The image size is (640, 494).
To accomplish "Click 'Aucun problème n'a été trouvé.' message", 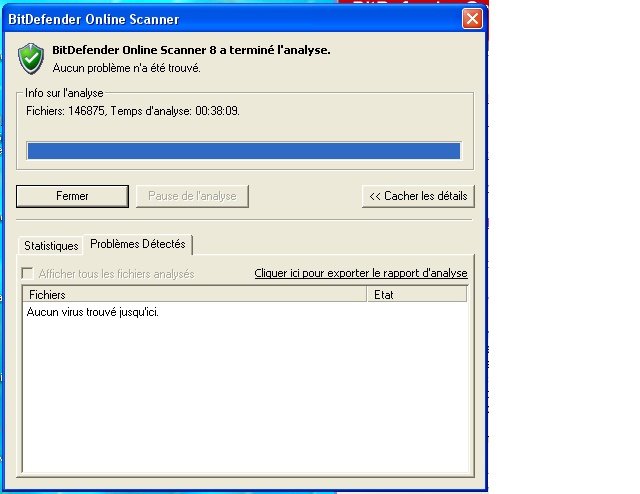I will click(x=127, y=68).
